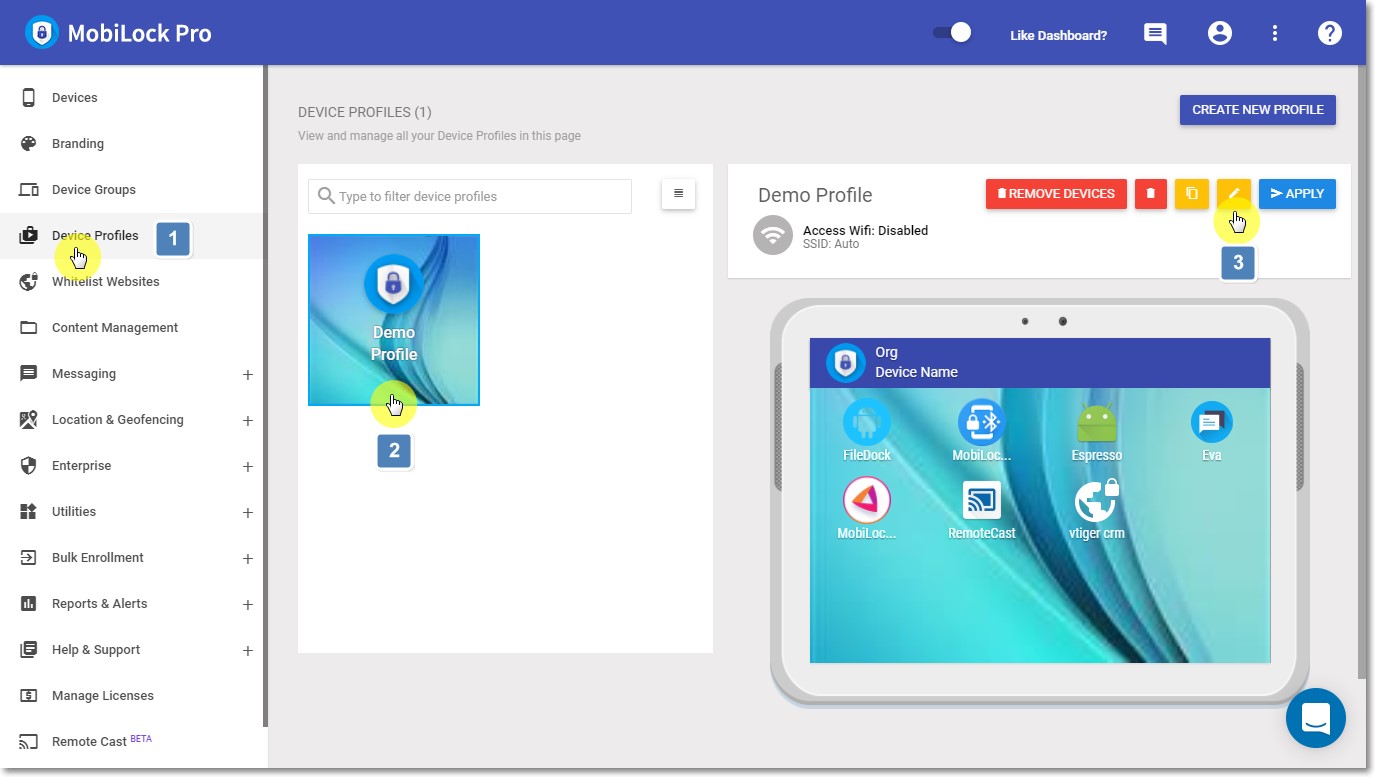Open Devices in sidebar
This screenshot has height=777, width=1375.
(132, 98)
